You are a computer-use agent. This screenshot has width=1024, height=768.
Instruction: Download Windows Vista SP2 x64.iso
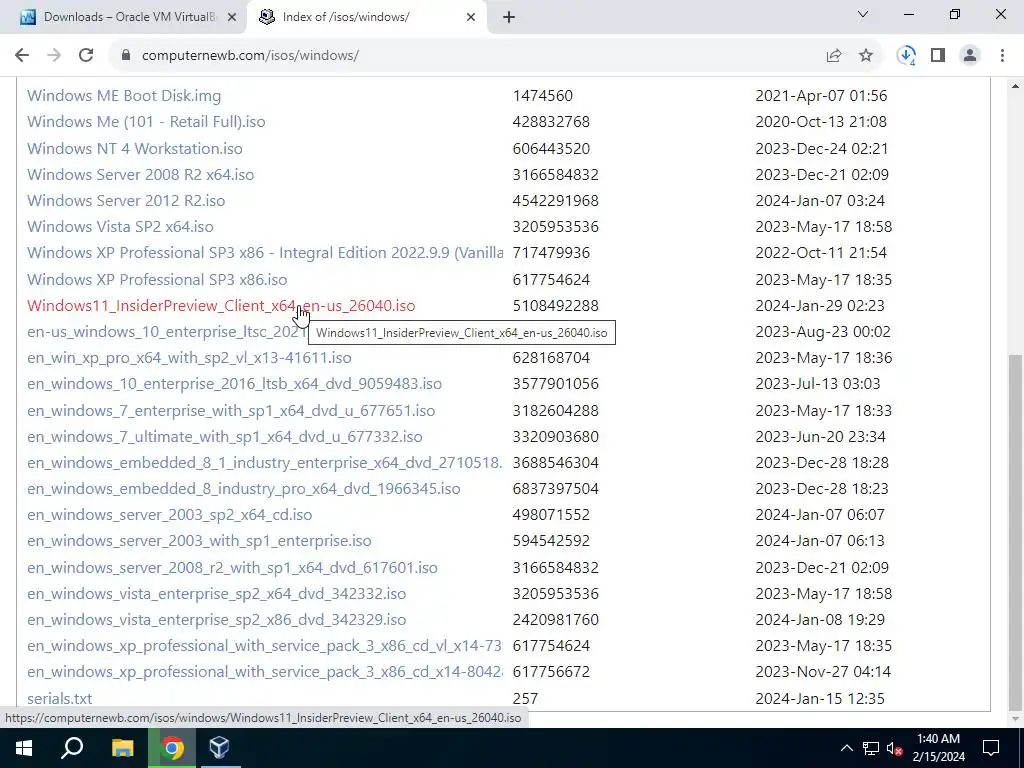[120, 227]
